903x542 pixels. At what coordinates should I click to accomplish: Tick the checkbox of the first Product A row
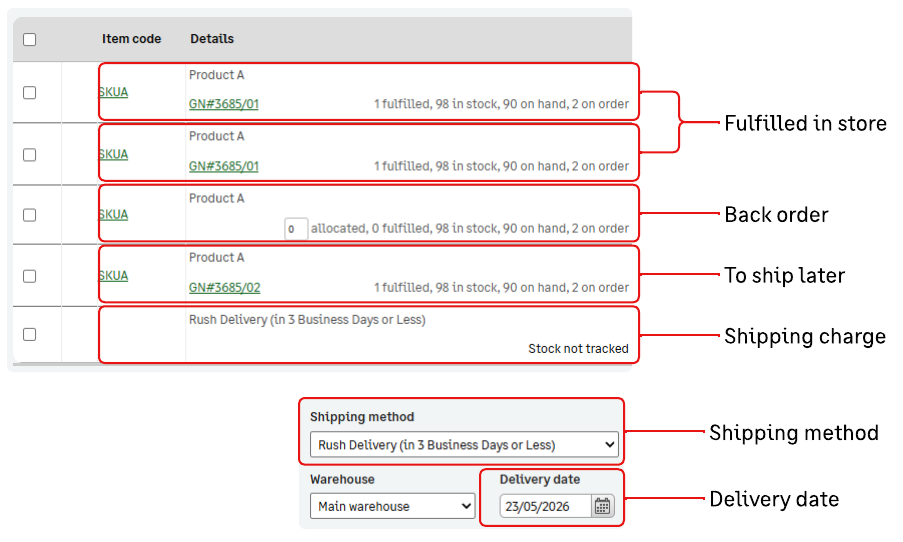point(29,92)
